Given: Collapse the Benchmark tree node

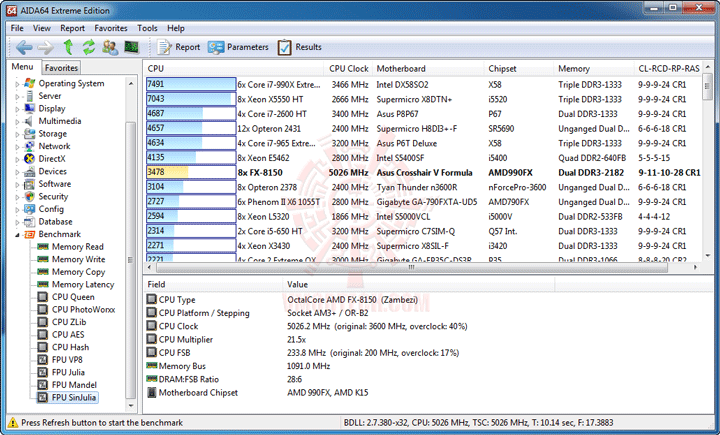Looking at the screenshot, I should coord(17,235).
